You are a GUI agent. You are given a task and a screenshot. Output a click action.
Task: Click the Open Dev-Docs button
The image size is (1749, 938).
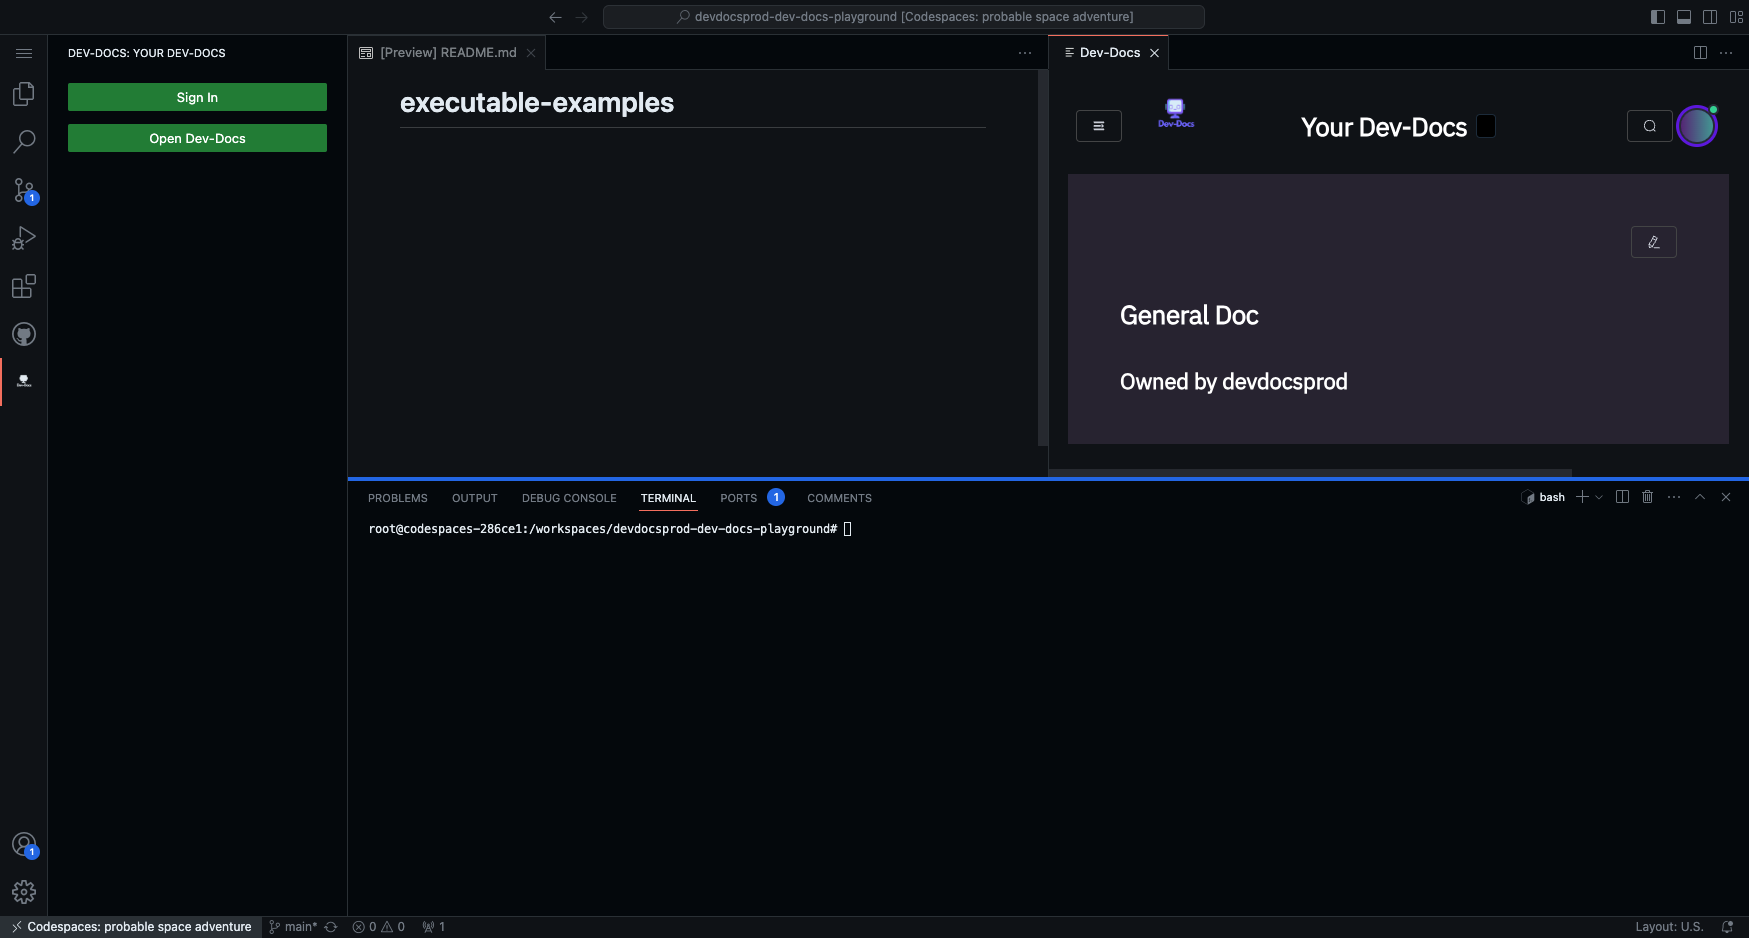pyautogui.click(x=197, y=138)
